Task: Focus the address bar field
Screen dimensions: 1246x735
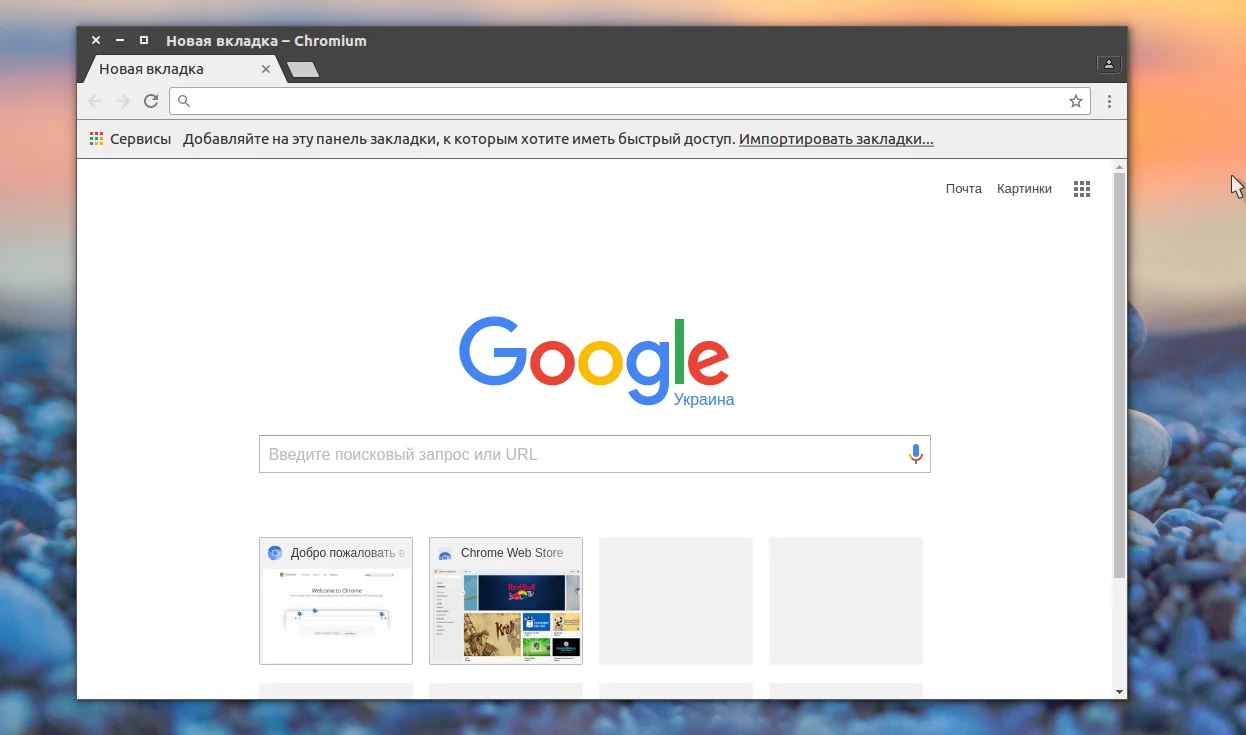Action: point(628,101)
